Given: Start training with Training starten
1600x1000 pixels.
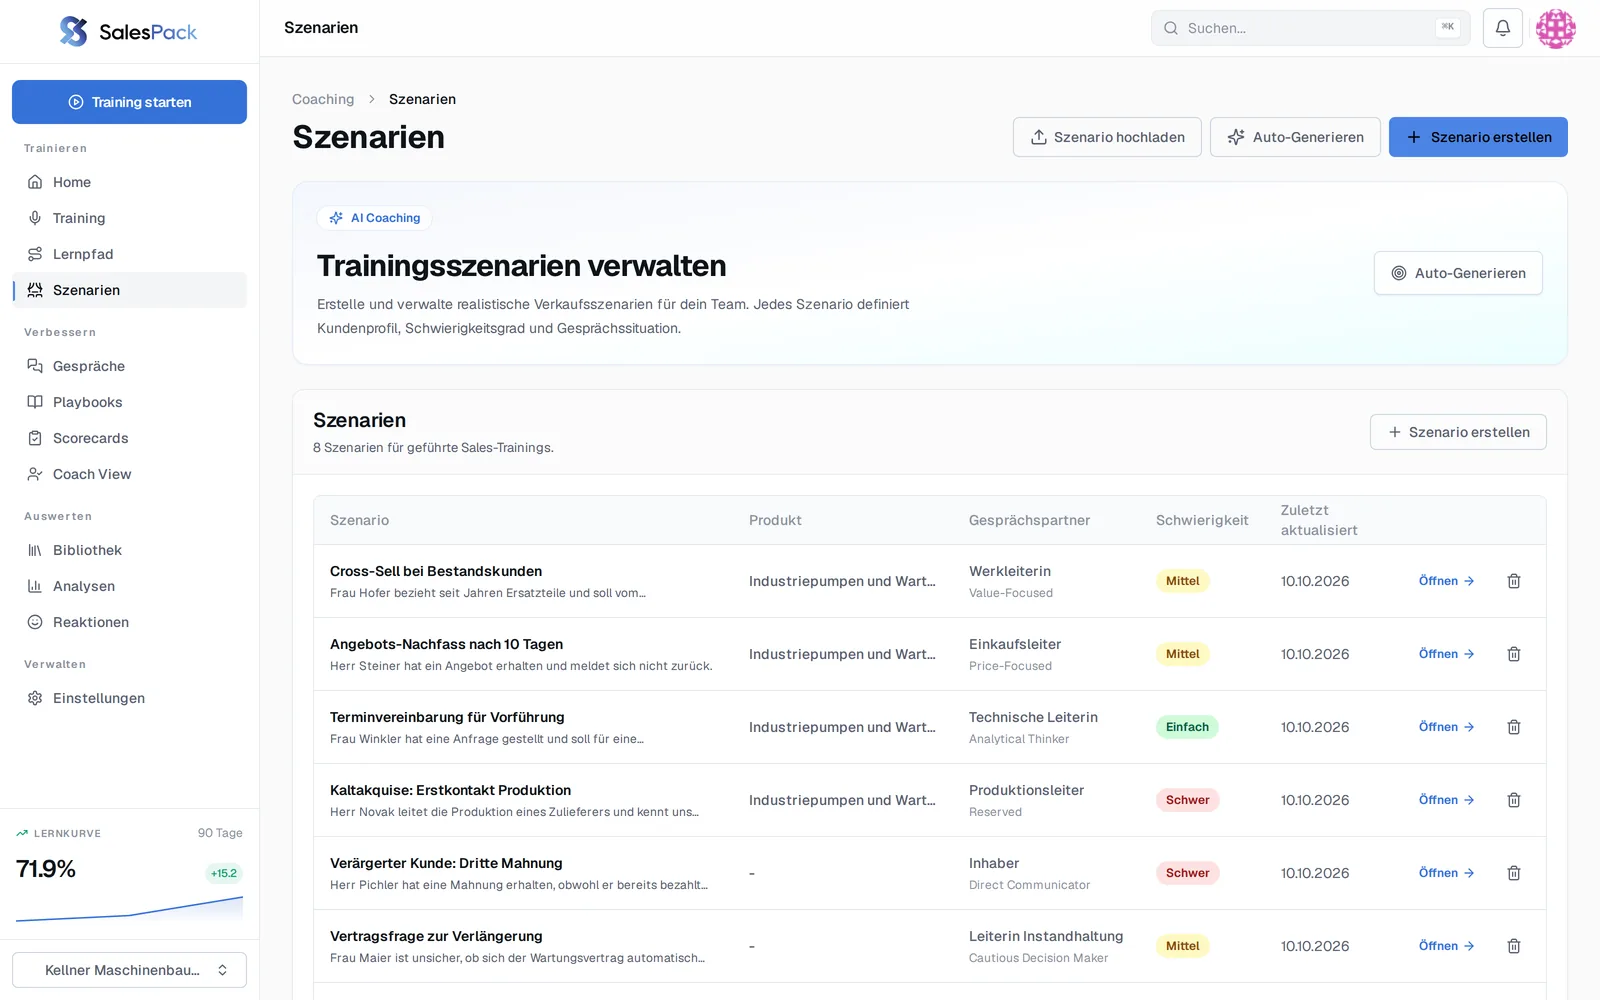Looking at the screenshot, I should 129,102.
